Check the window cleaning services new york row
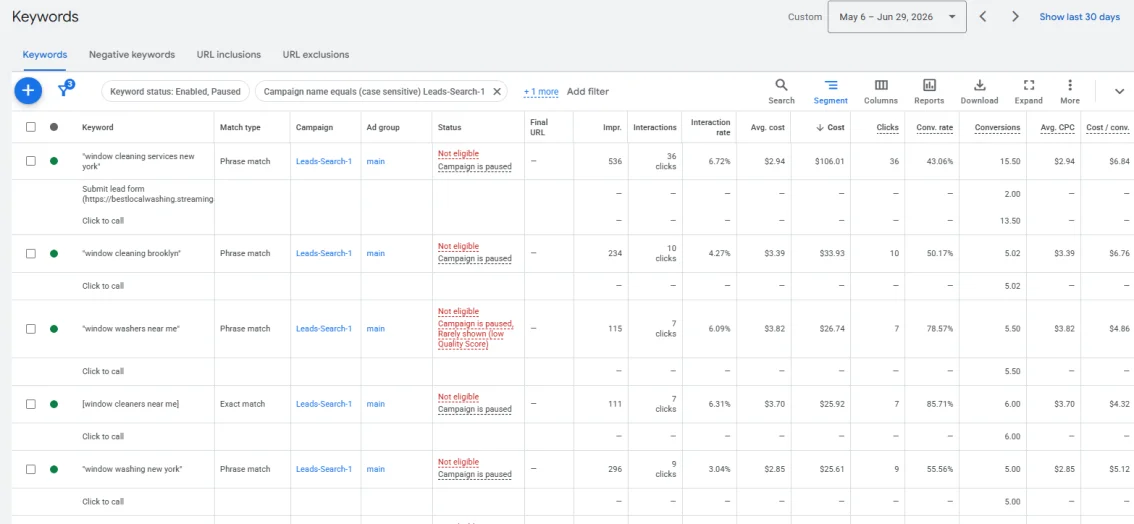 30,161
